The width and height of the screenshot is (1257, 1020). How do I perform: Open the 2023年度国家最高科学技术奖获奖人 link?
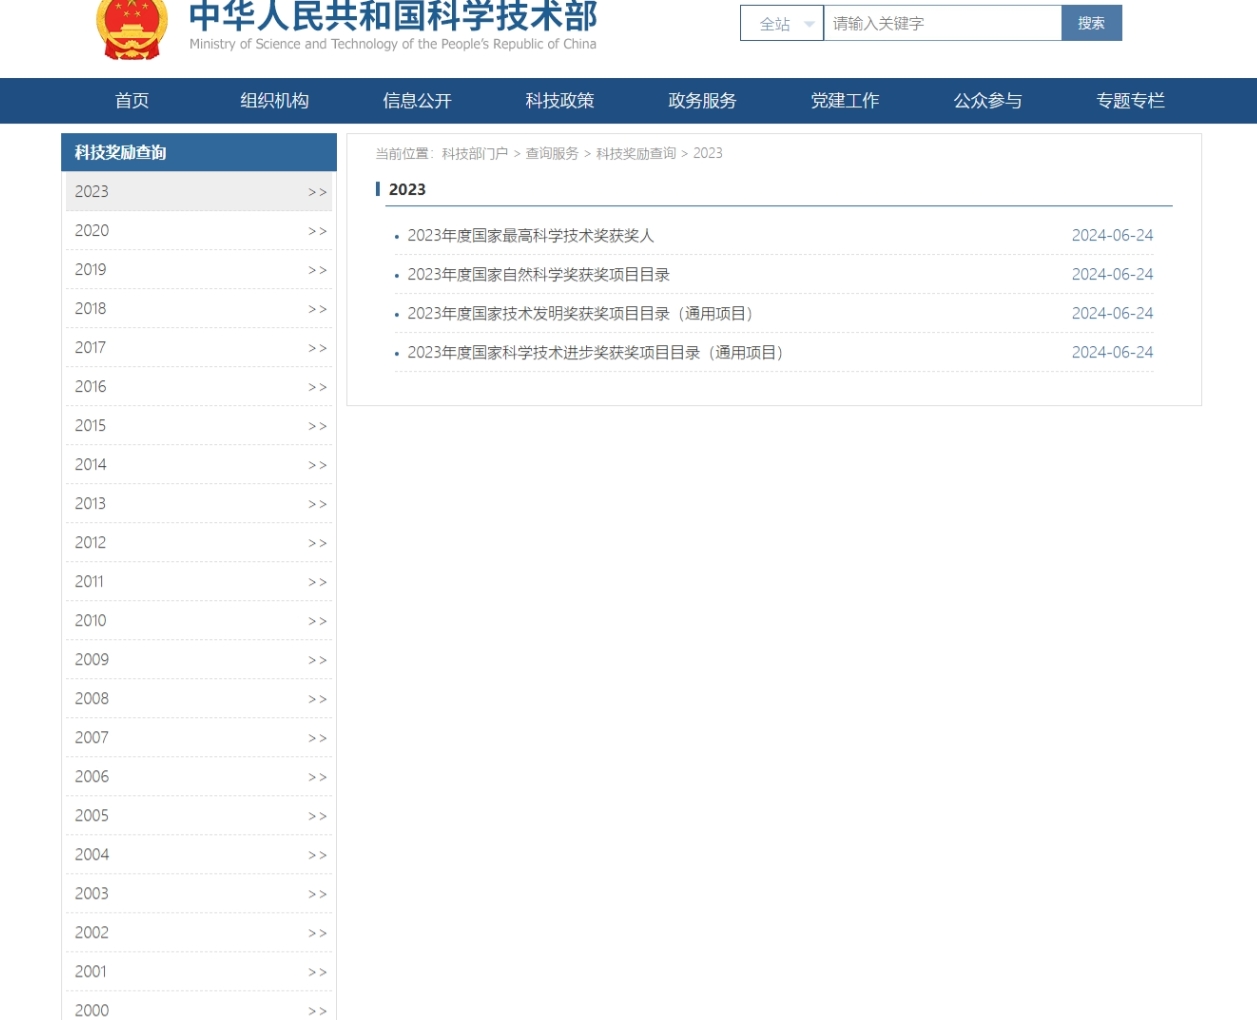coord(530,236)
